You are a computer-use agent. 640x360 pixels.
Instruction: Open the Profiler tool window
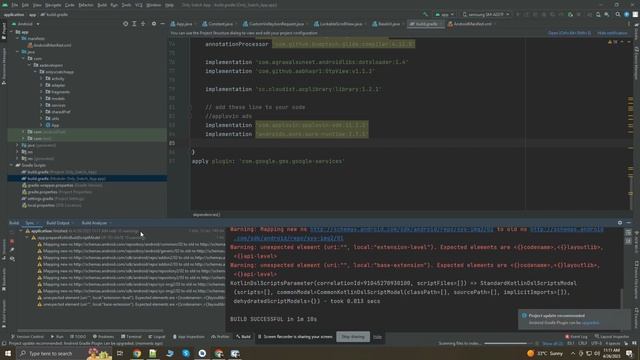pyautogui.click(x=220, y=337)
